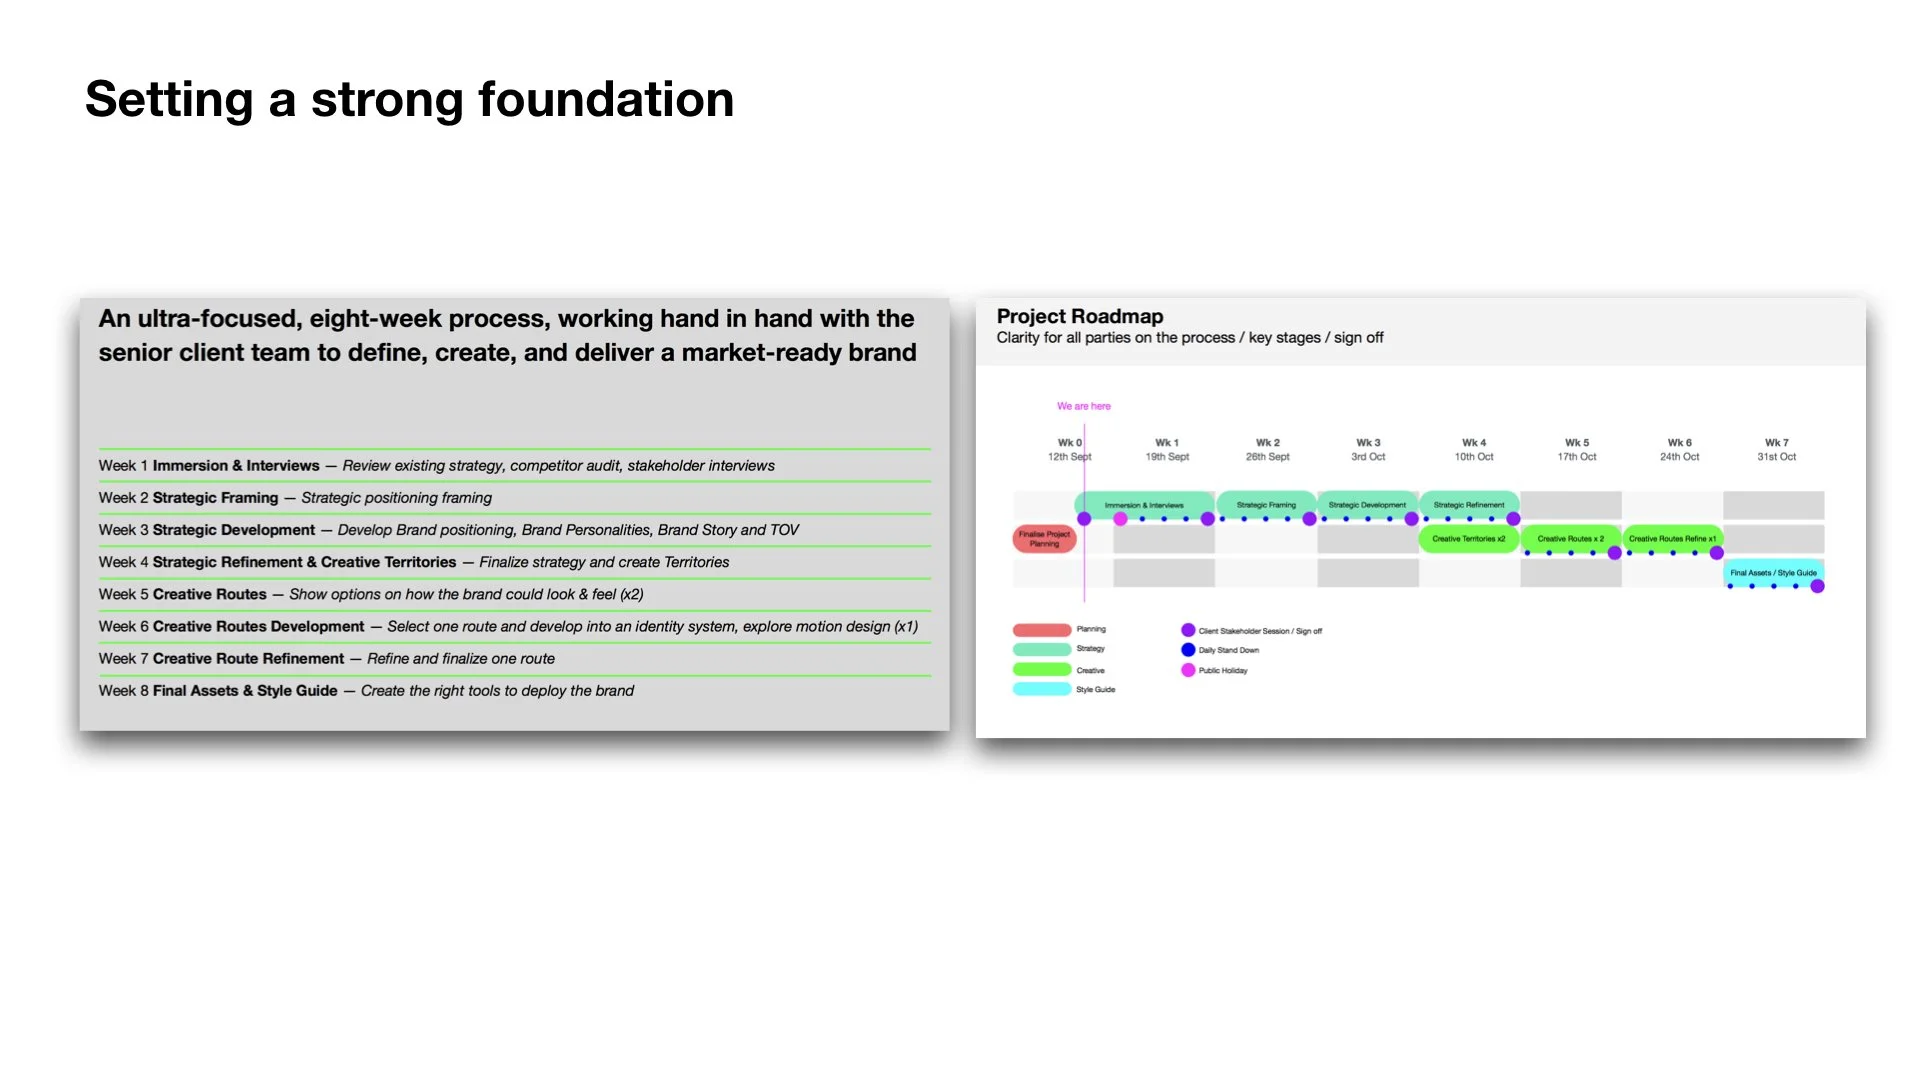Click the pink public holiday dot on timeline
The height and width of the screenshot is (1080, 1920).
point(1120,519)
